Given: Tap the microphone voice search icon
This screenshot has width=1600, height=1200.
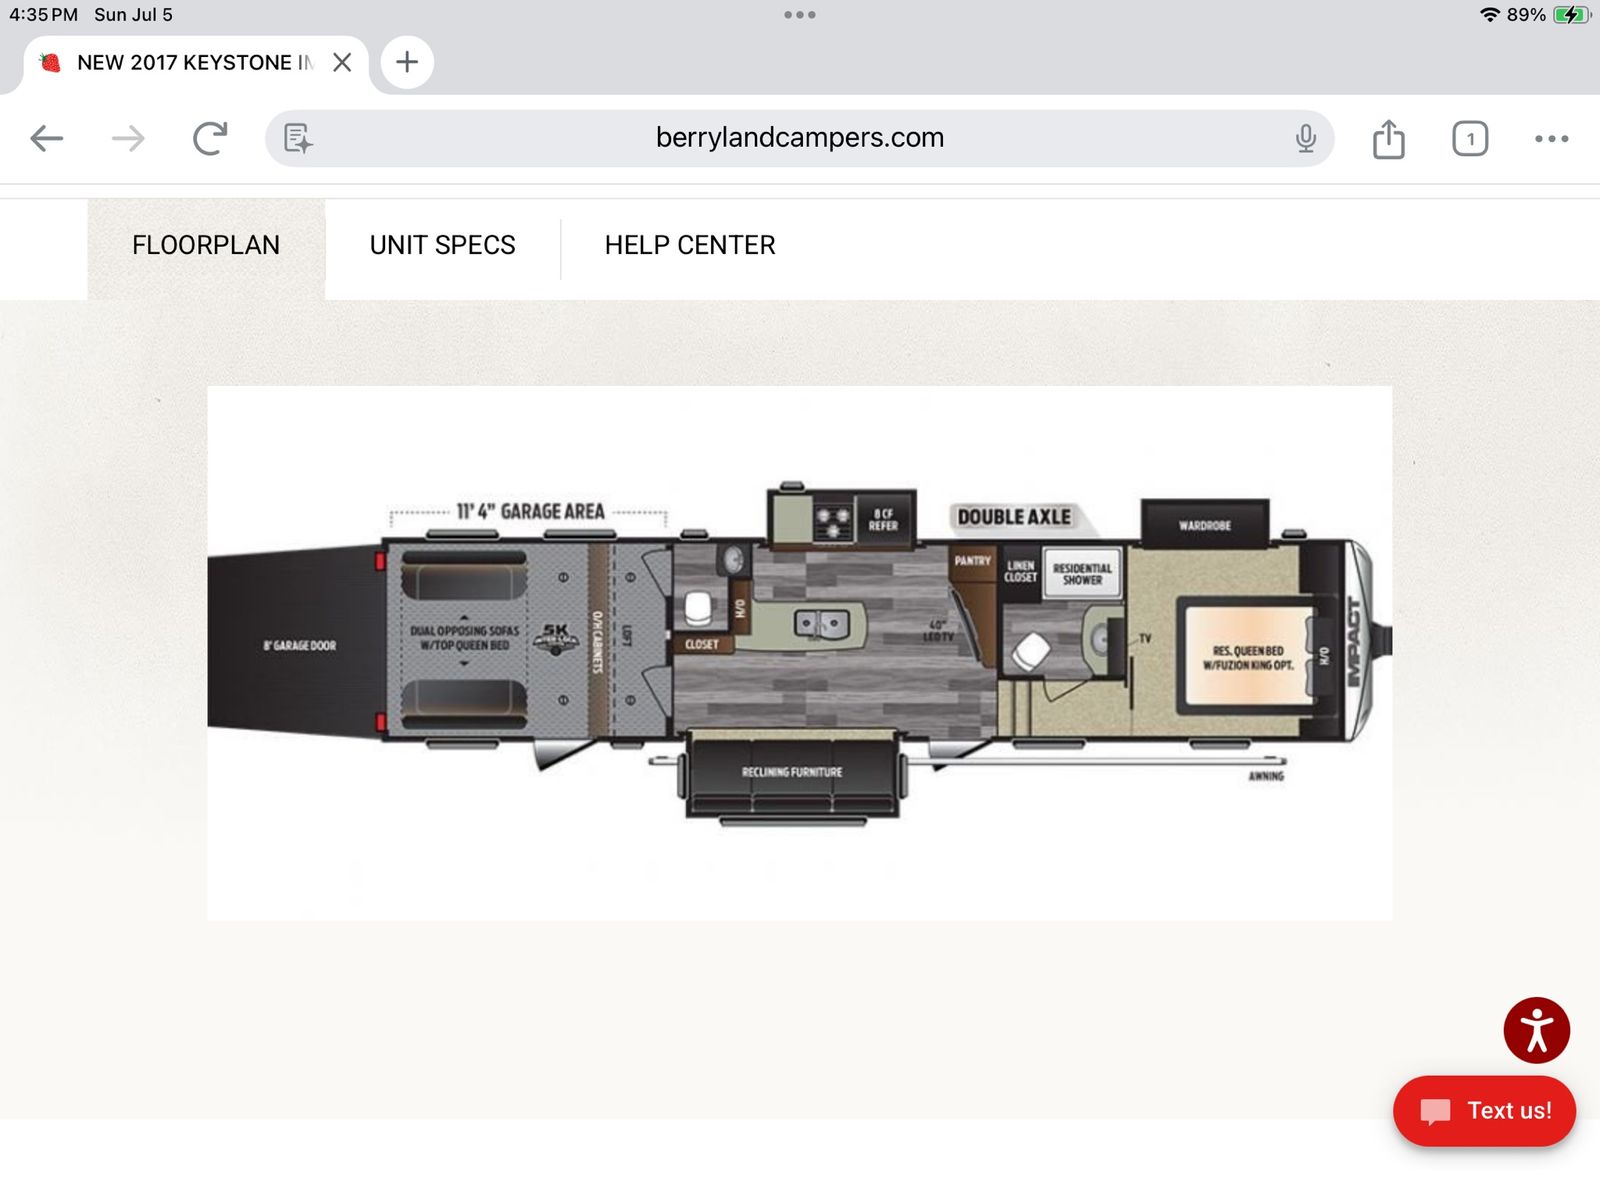Looking at the screenshot, I should pos(1305,138).
